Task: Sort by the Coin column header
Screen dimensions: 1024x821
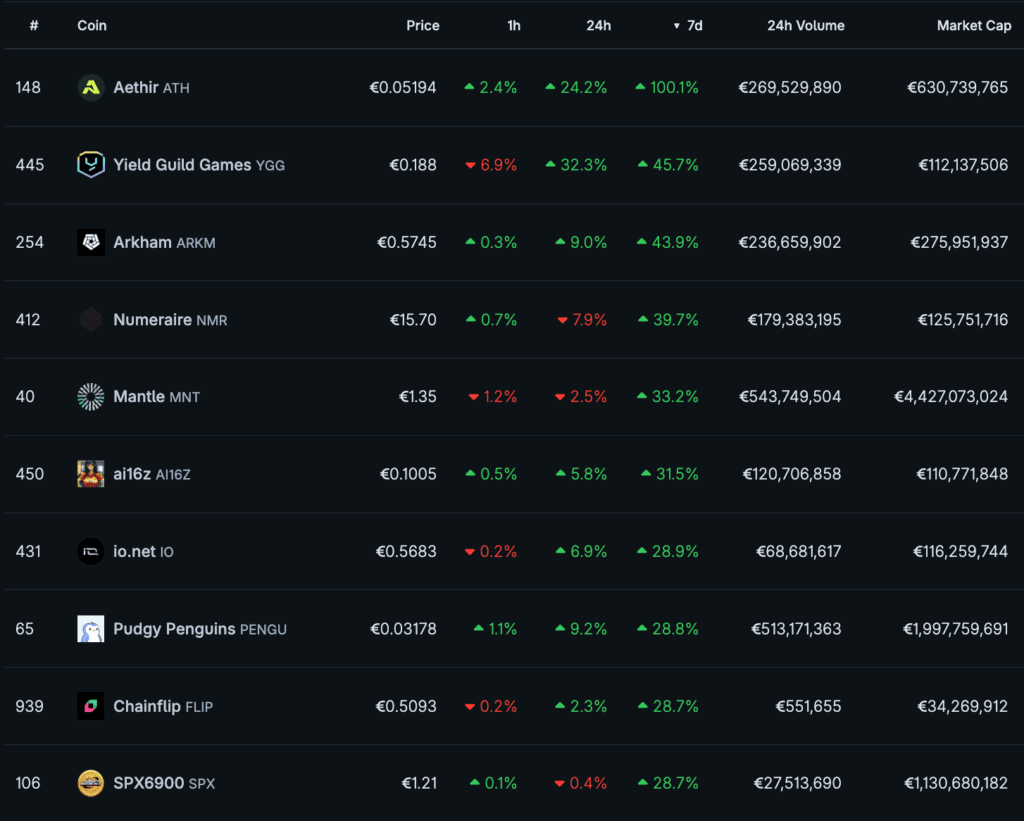Action: pos(92,25)
